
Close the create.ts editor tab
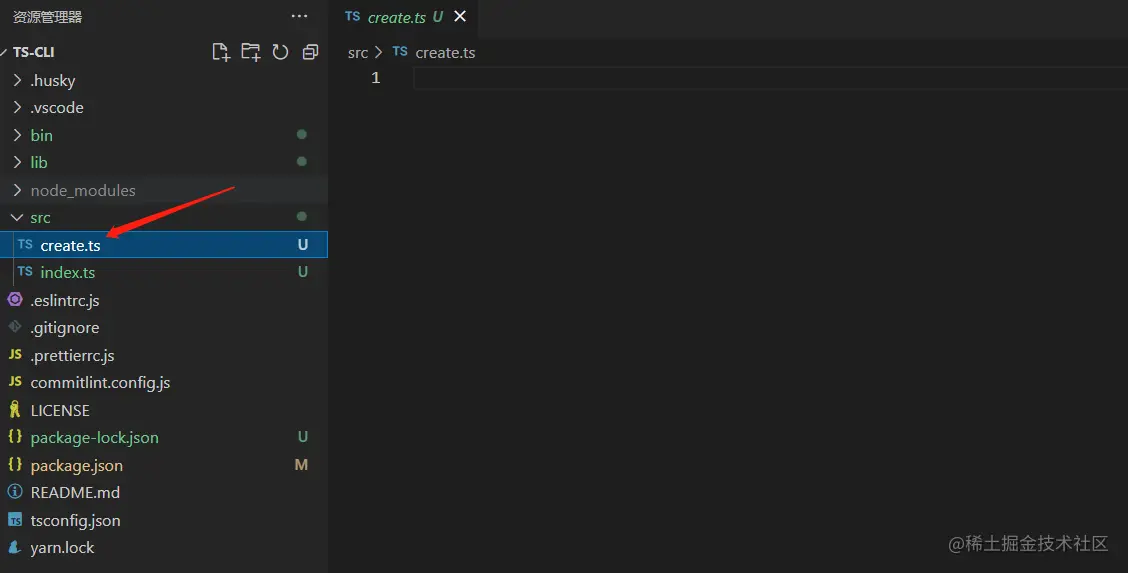460,16
